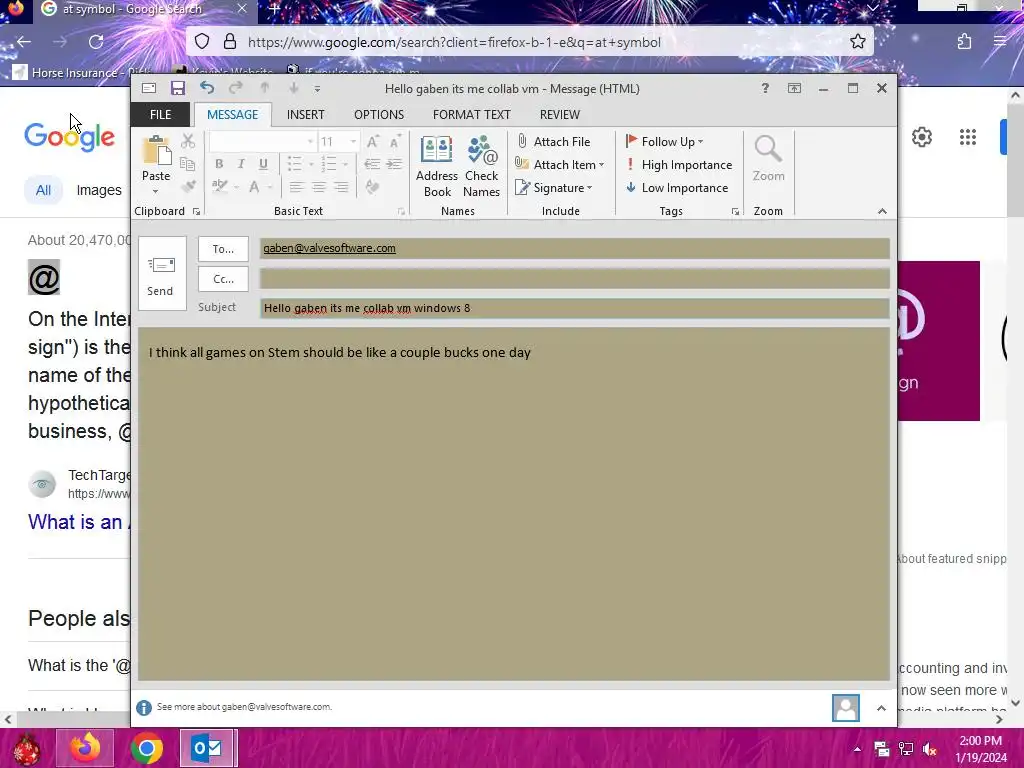The width and height of the screenshot is (1024, 768).
Task: Increase the text indent
Action: 394,164
